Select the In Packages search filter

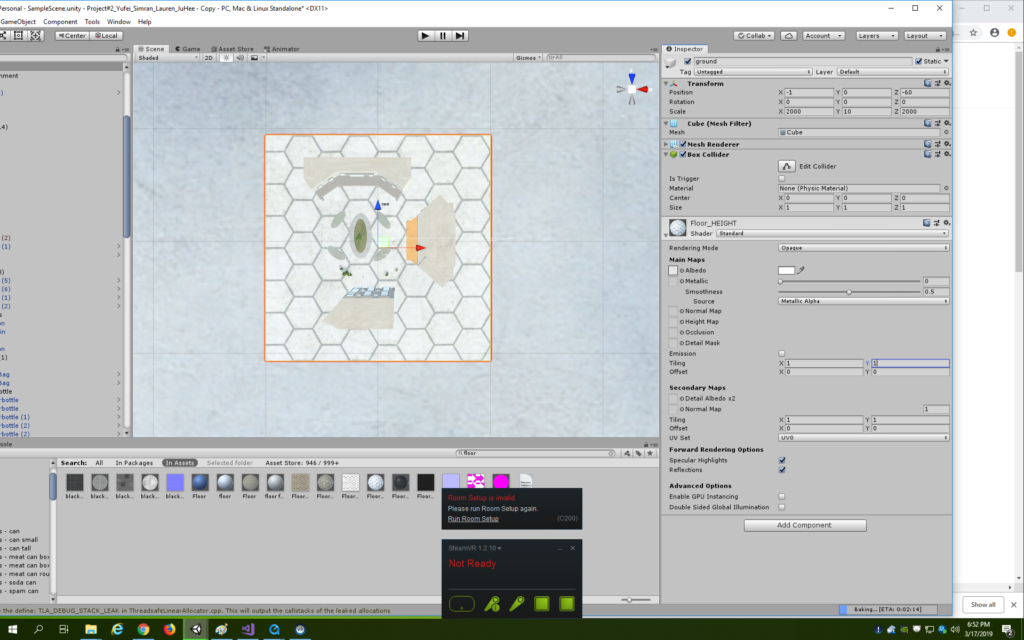(135, 463)
